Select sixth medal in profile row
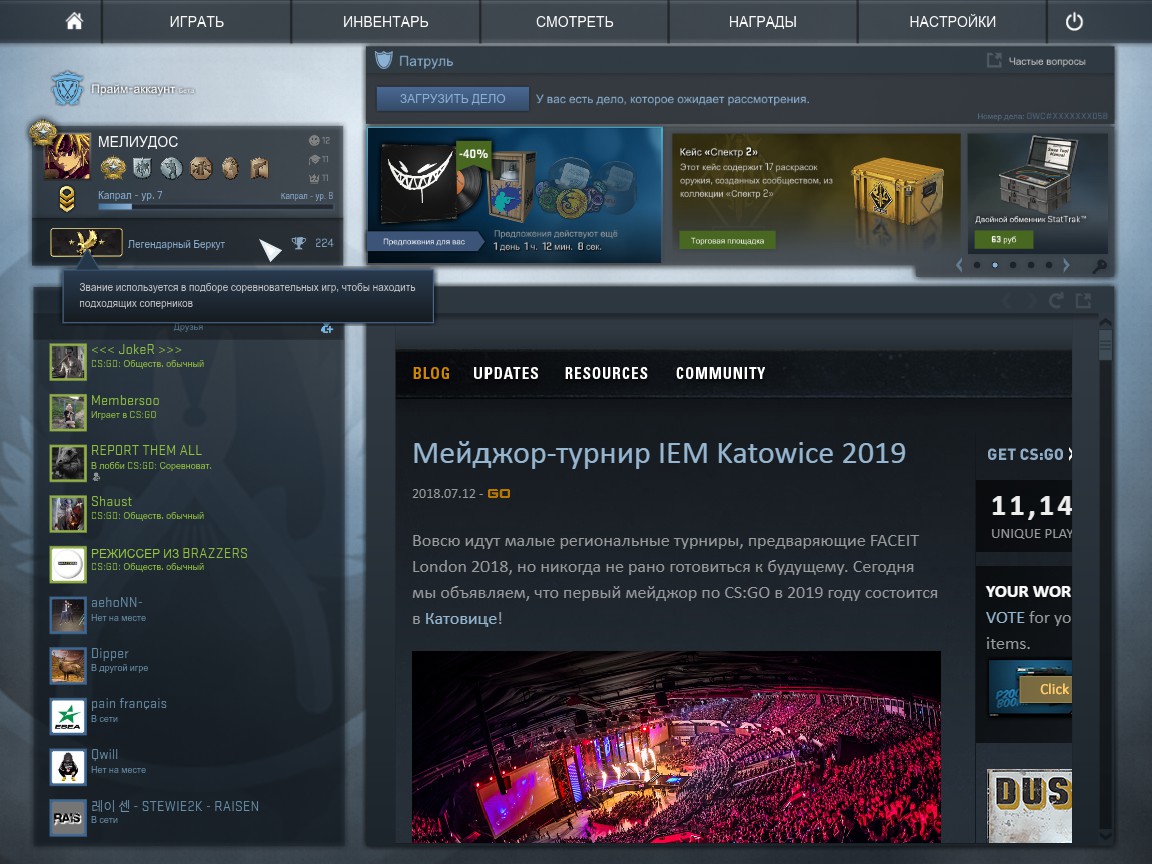Screen dimensions: 1152x864 pos(259,168)
